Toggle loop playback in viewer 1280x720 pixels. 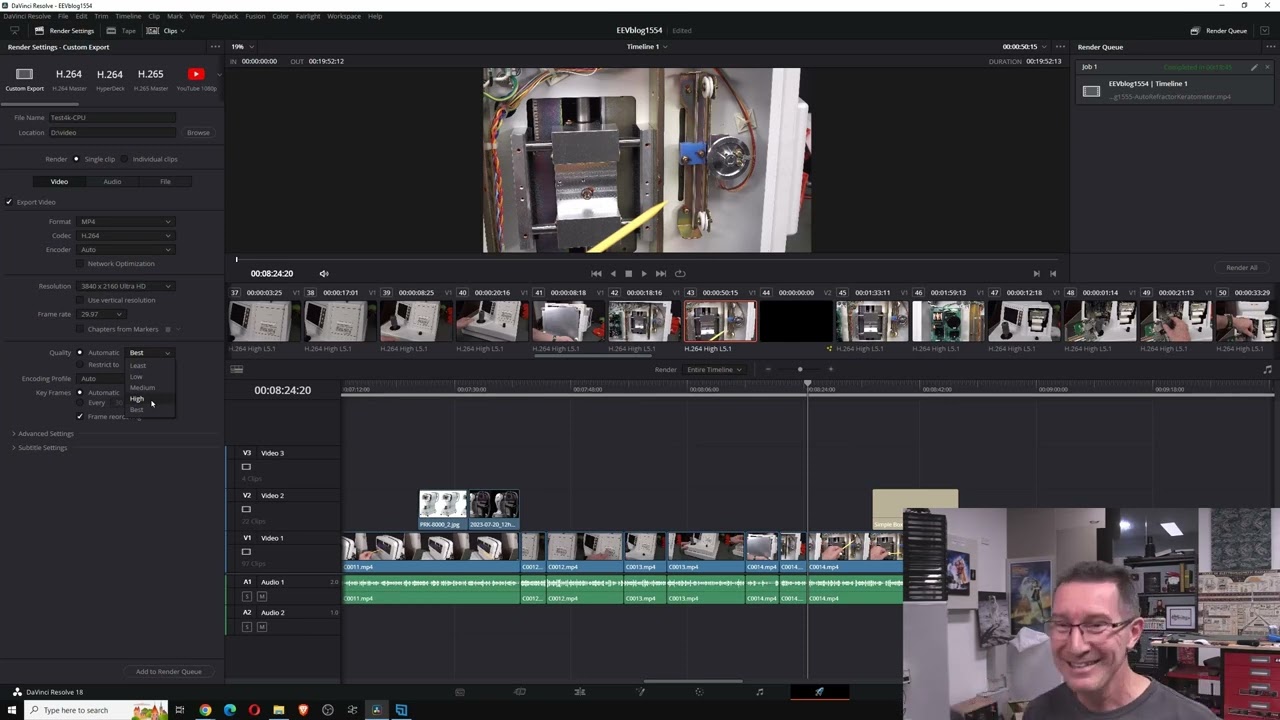(x=680, y=273)
